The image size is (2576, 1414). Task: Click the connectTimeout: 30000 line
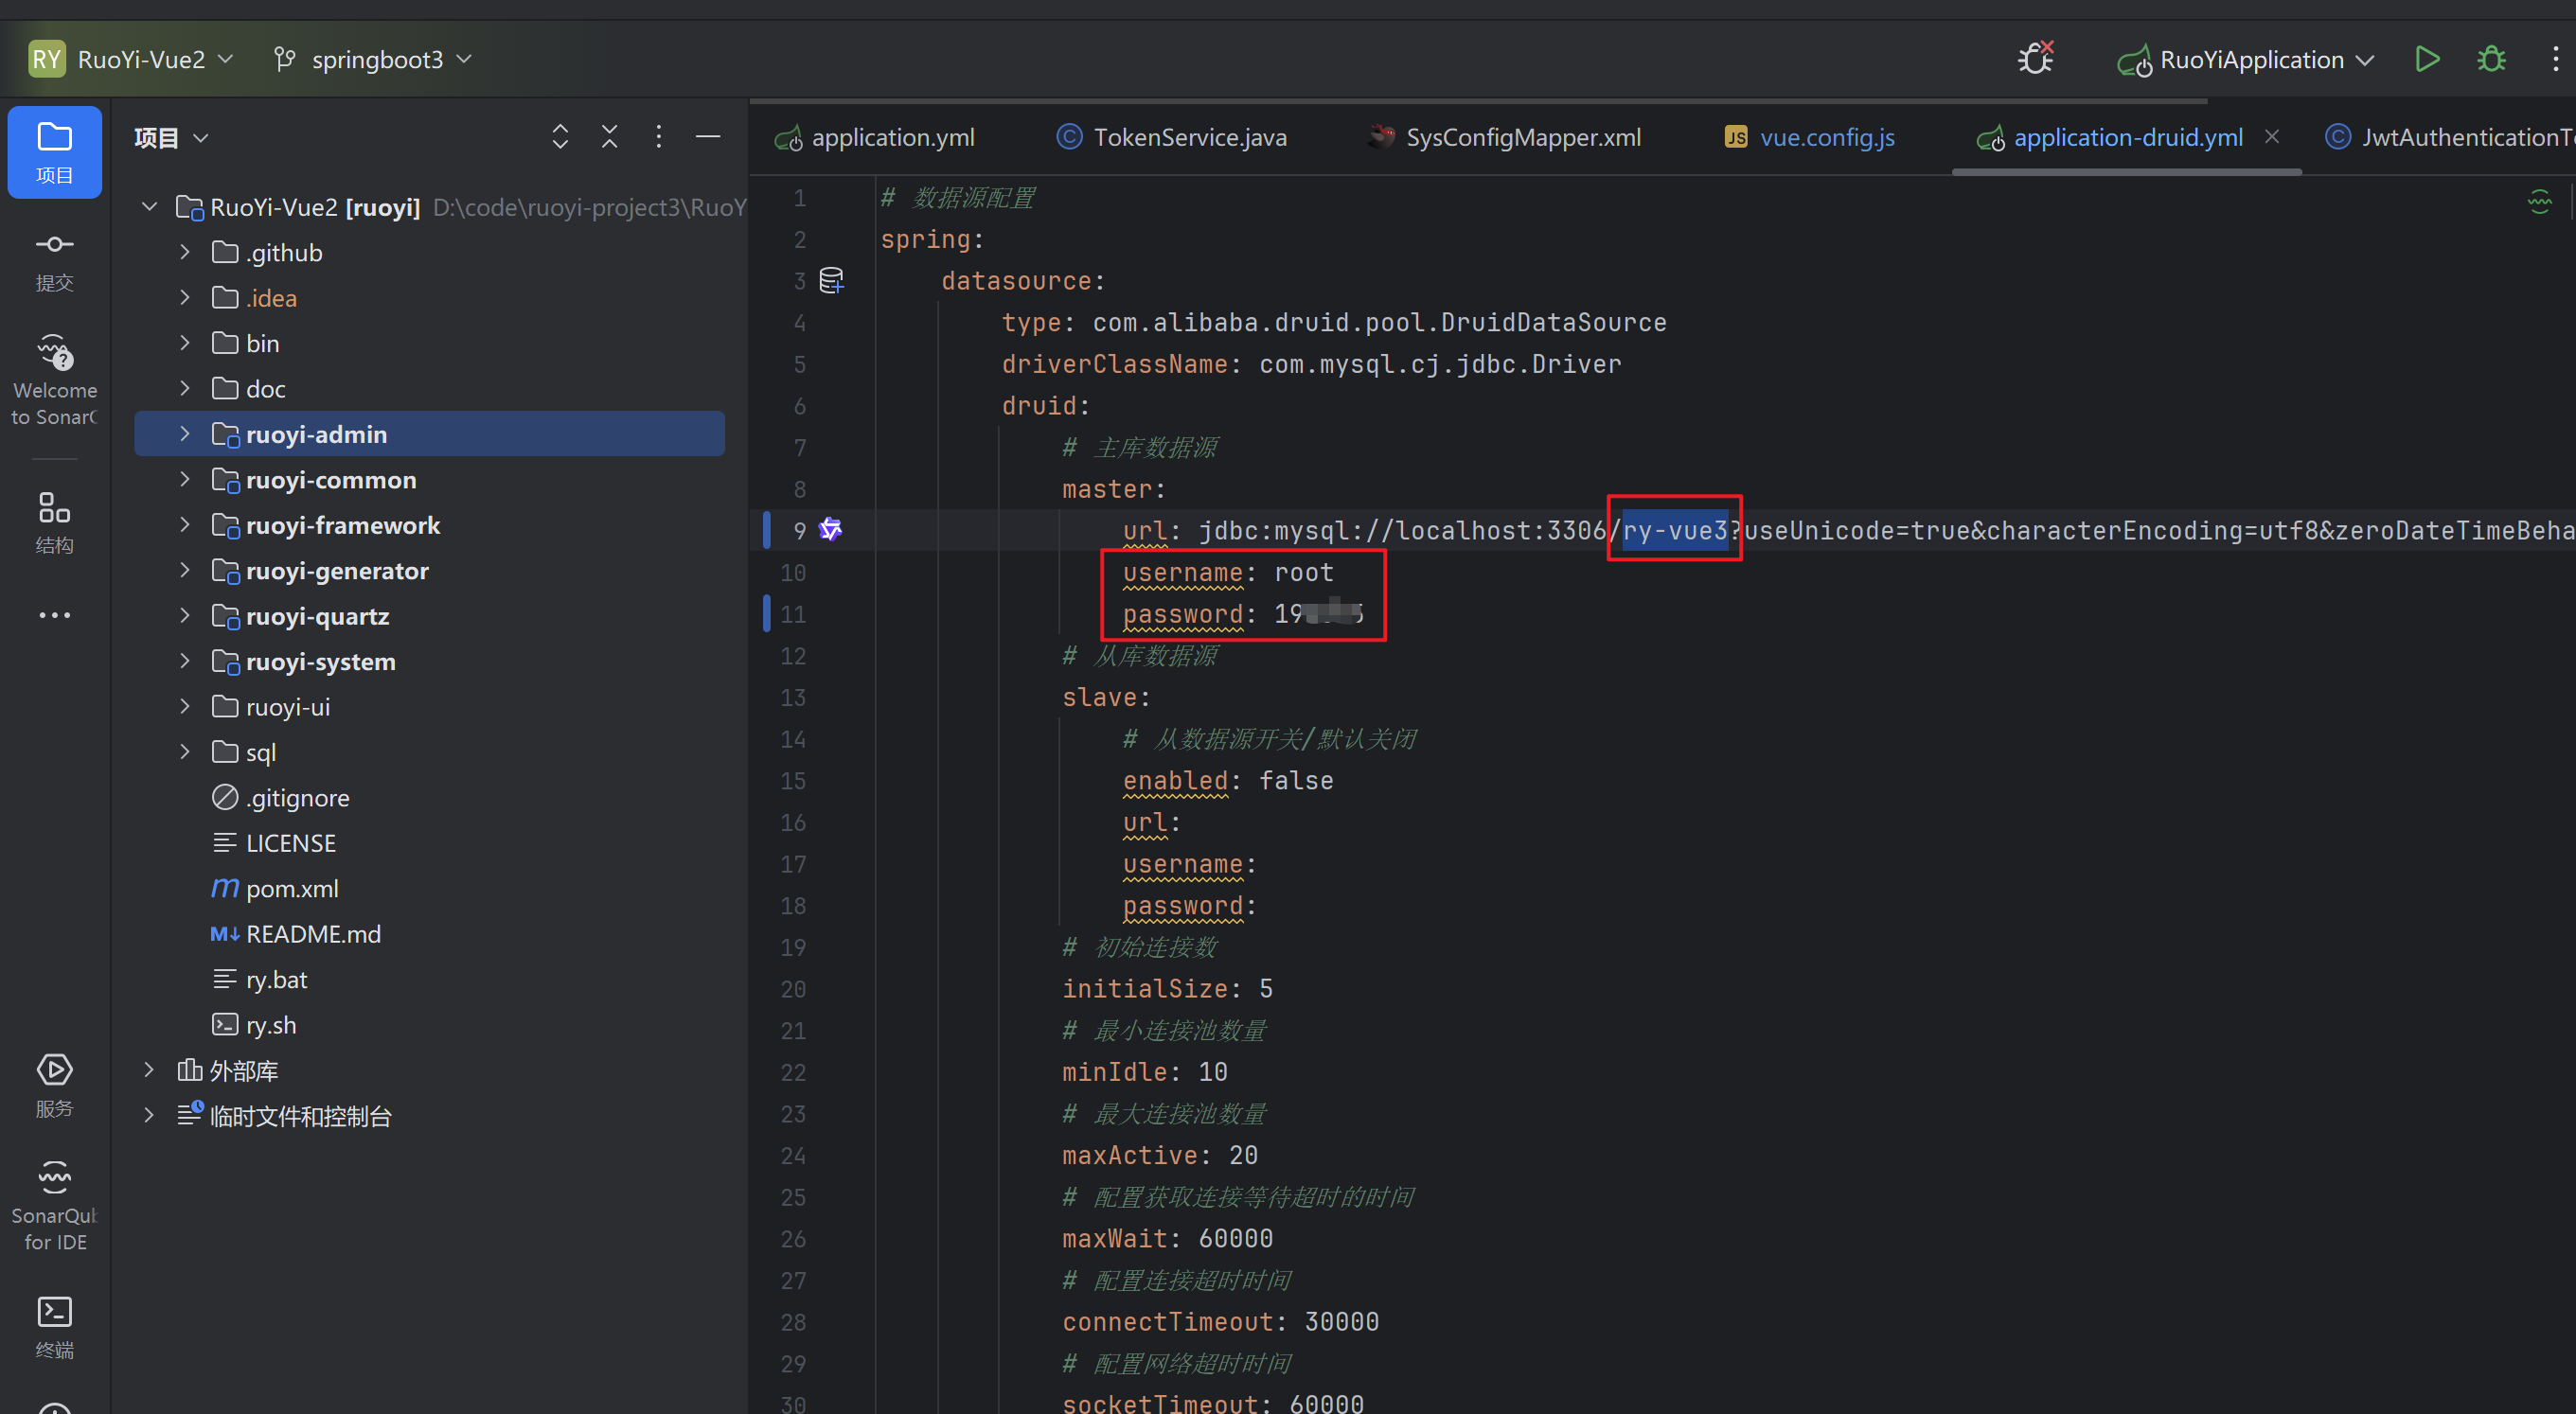(1220, 1322)
